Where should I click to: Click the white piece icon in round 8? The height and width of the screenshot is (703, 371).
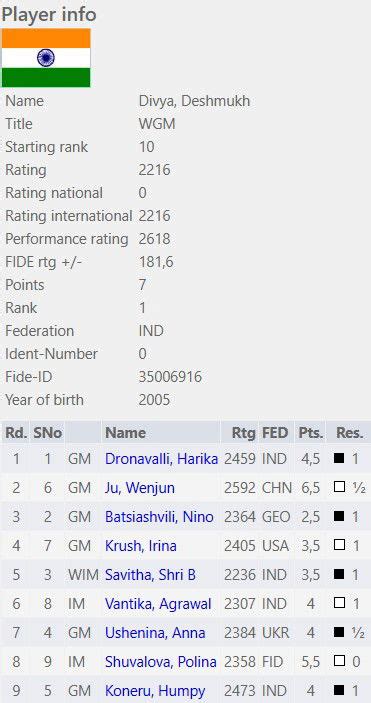[x=339, y=661]
